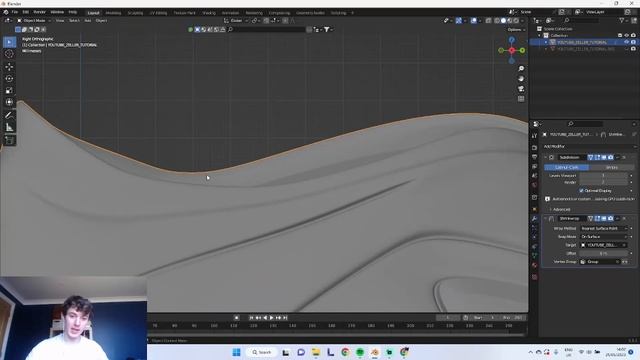Open the Render properties tab icon

535,147
